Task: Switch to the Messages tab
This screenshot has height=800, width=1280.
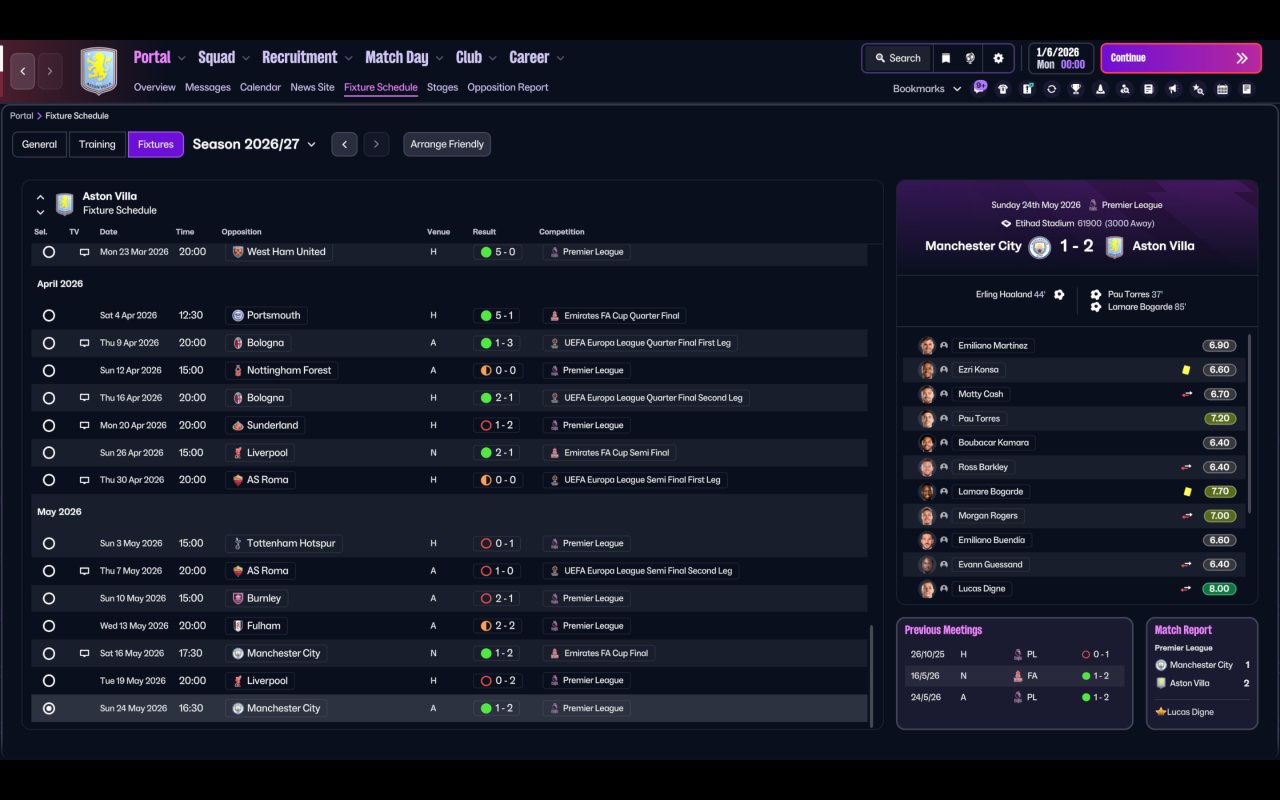Action: pyautogui.click(x=208, y=87)
